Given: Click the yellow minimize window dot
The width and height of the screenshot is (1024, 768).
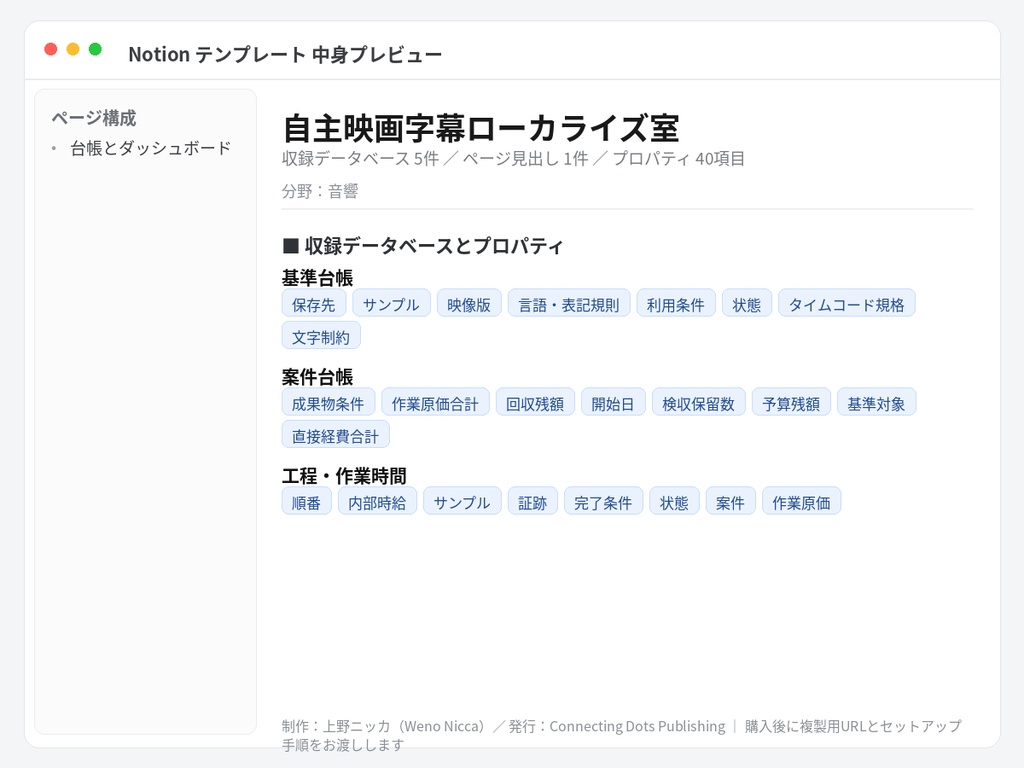Looking at the screenshot, I should tap(73, 49).
